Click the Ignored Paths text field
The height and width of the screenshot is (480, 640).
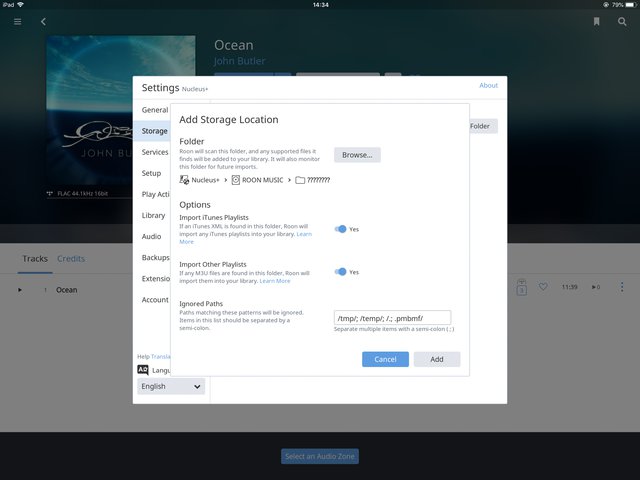coord(392,318)
